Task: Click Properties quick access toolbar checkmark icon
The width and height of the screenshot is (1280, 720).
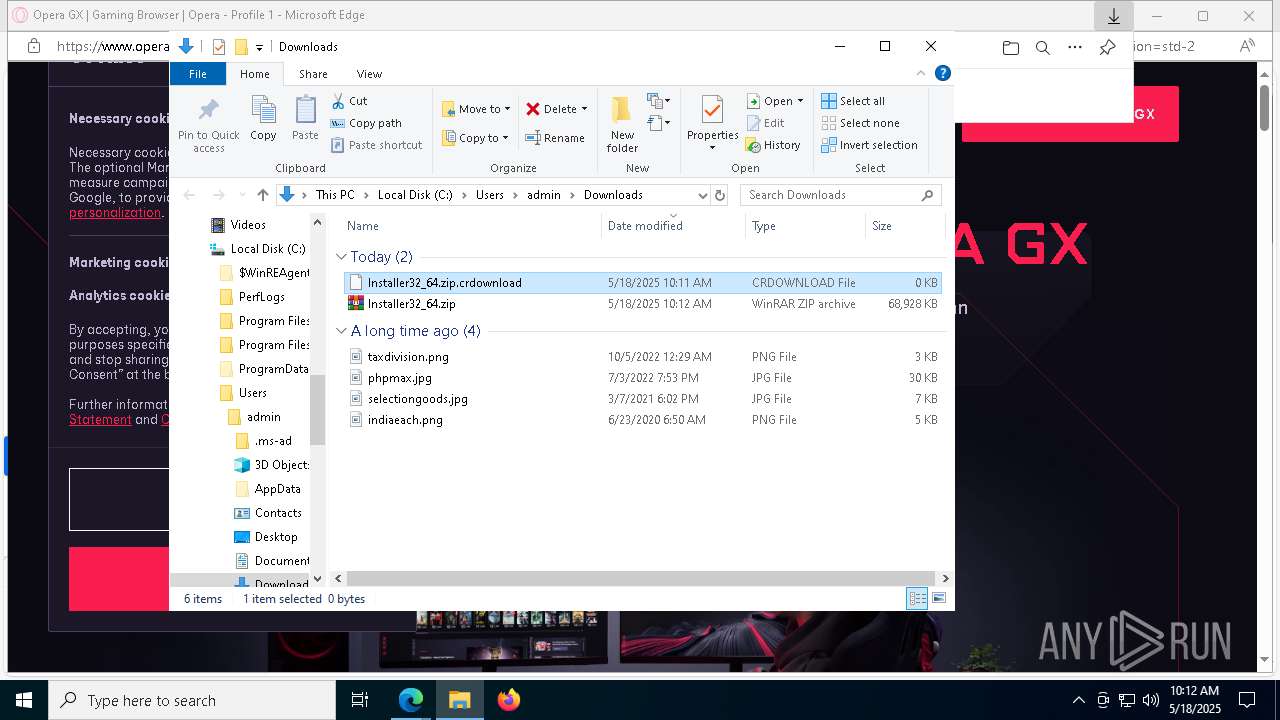Action: [219, 47]
